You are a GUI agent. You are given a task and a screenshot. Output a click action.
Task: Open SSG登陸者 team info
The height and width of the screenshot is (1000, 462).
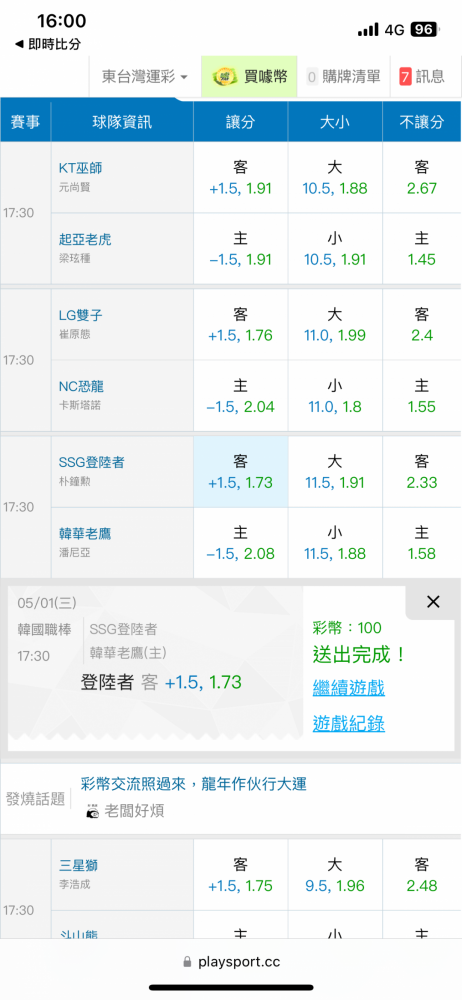pyautogui.click(x=91, y=462)
